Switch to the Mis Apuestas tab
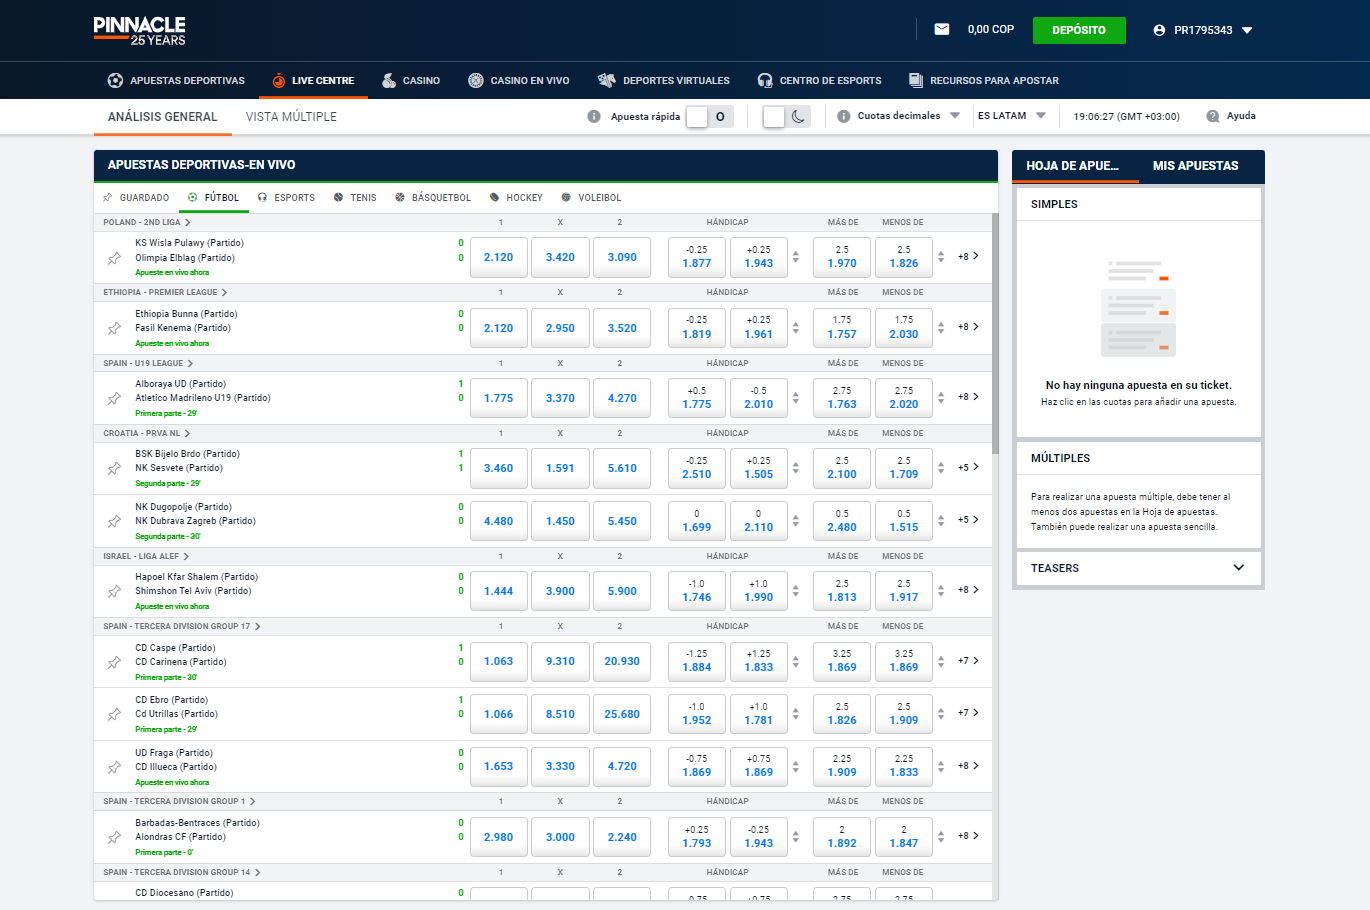The image size is (1370, 910). coord(1195,166)
